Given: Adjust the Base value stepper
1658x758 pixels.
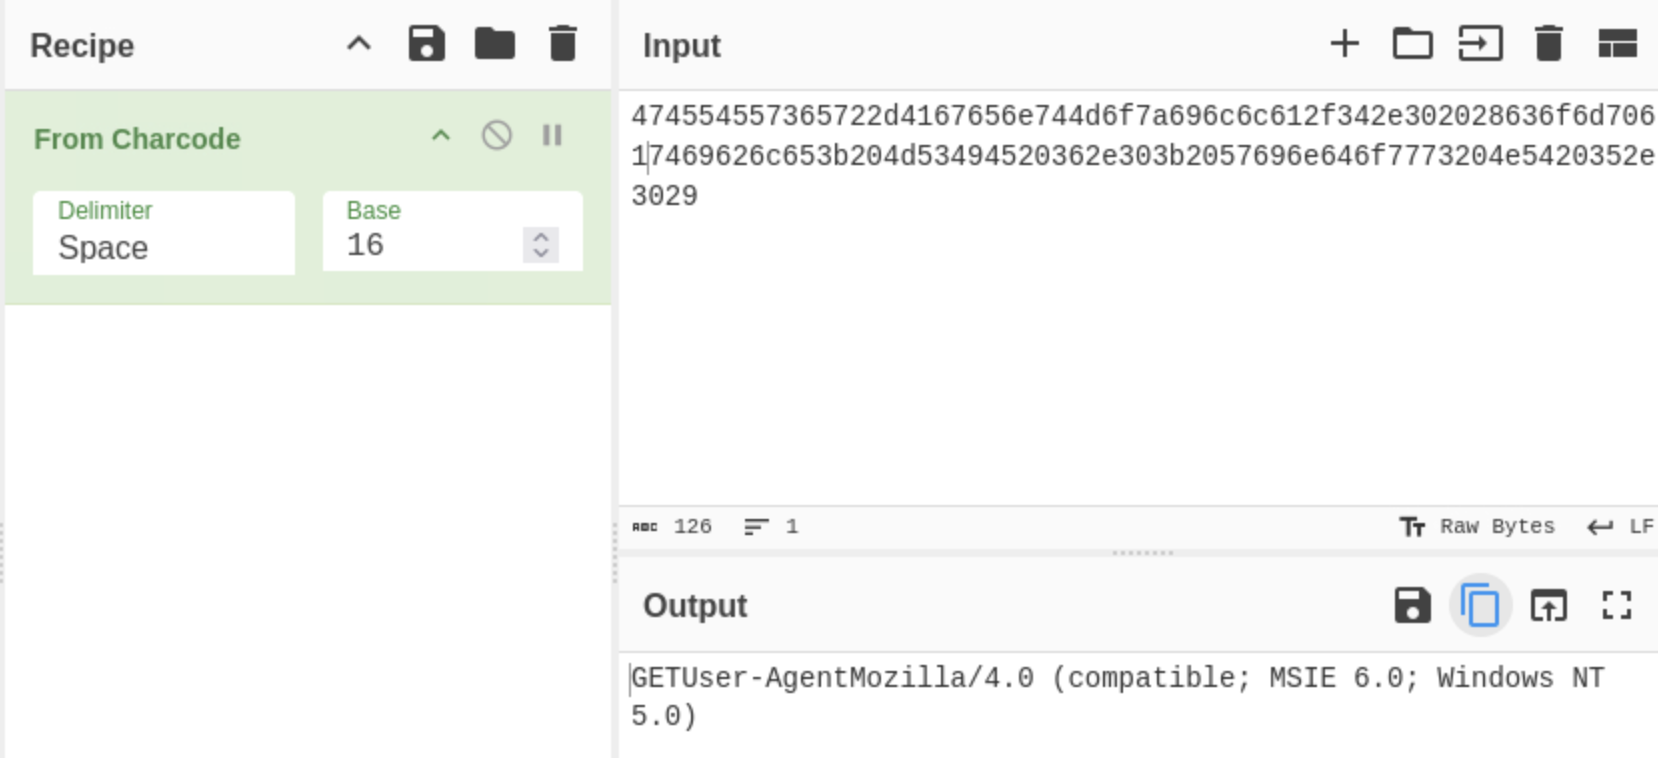Looking at the screenshot, I should coord(540,245).
